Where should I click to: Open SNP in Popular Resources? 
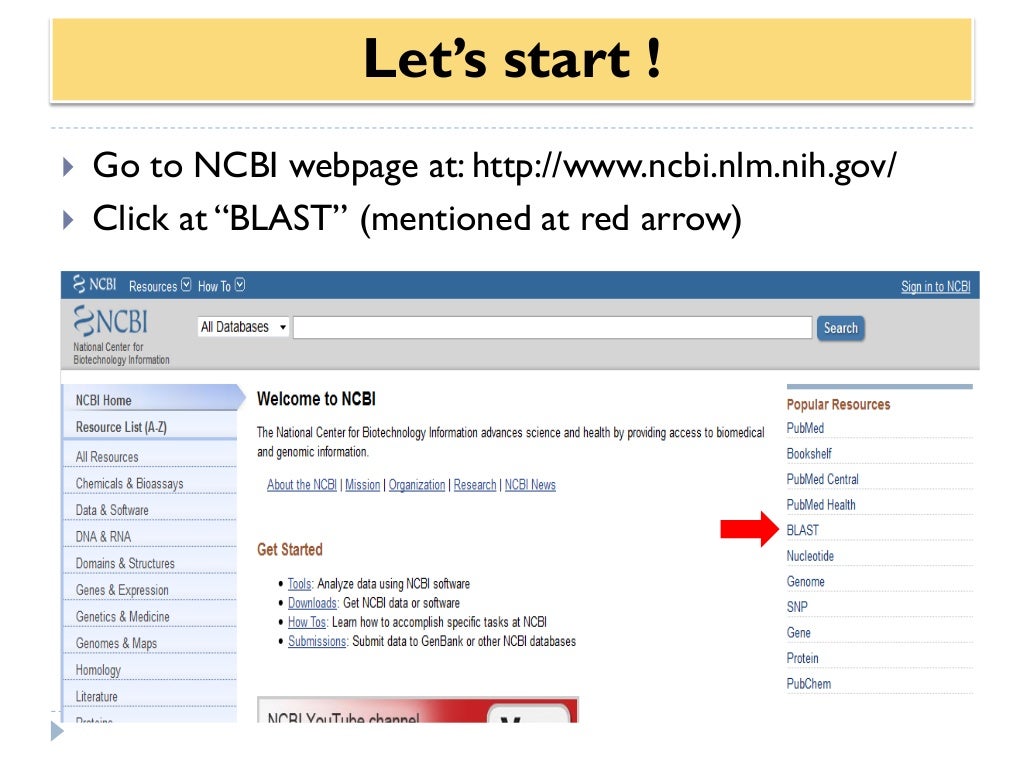coord(797,607)
